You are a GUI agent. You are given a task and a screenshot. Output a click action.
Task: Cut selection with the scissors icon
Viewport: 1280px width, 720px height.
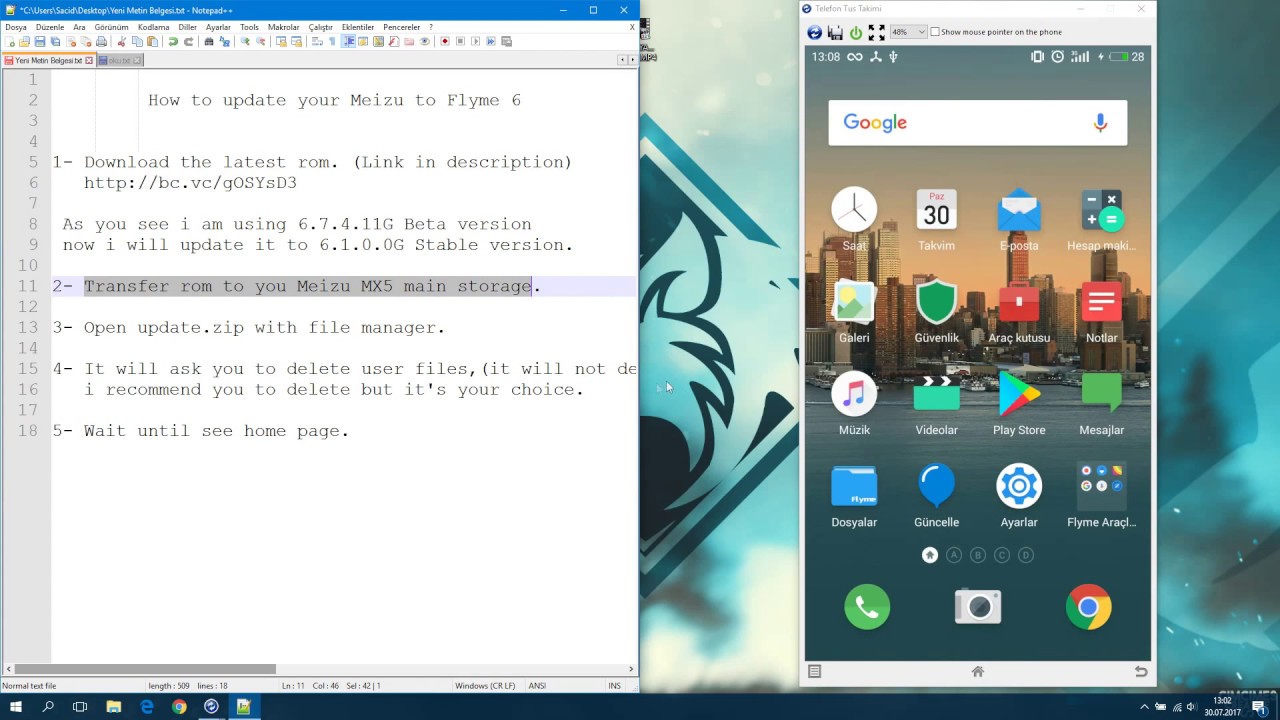click(x=122, y=42)
